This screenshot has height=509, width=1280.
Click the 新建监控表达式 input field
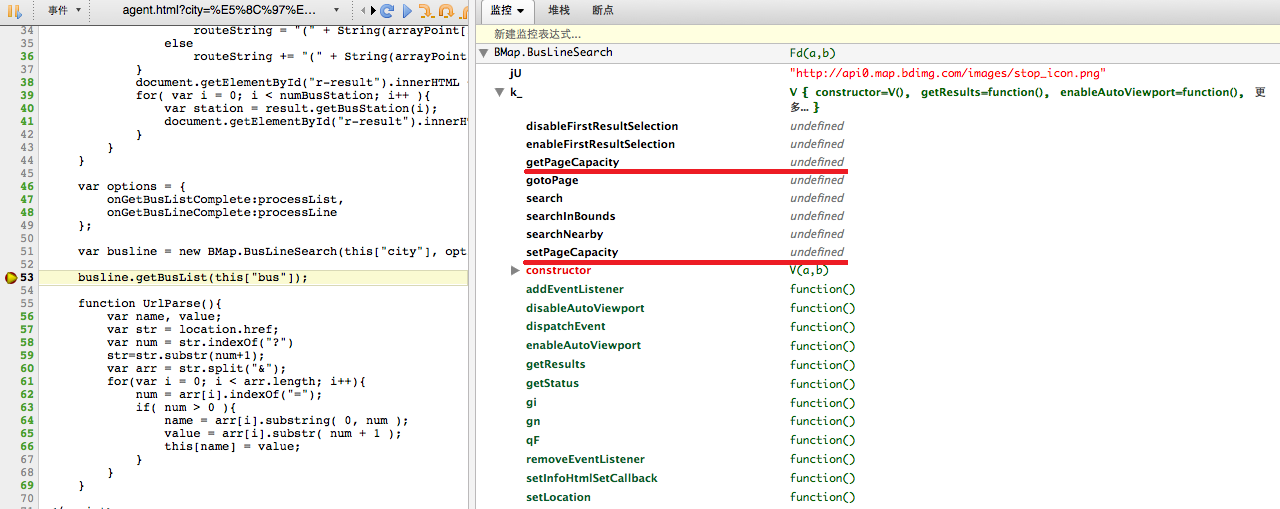tap(878, 34)
